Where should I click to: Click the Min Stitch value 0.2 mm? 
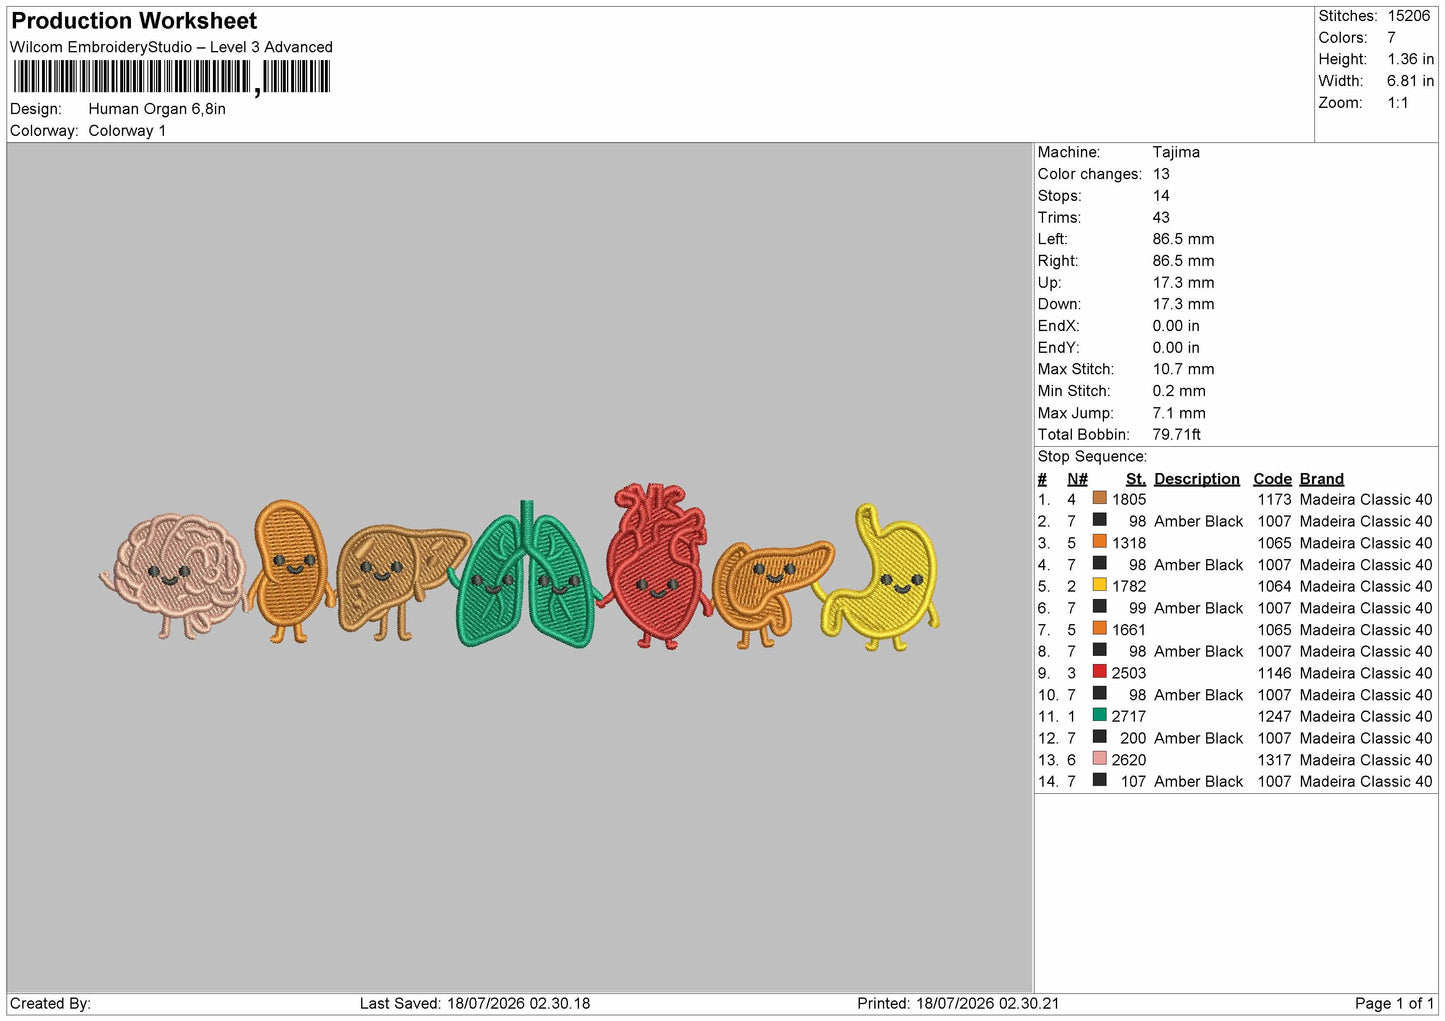[x=1179, y=391]
